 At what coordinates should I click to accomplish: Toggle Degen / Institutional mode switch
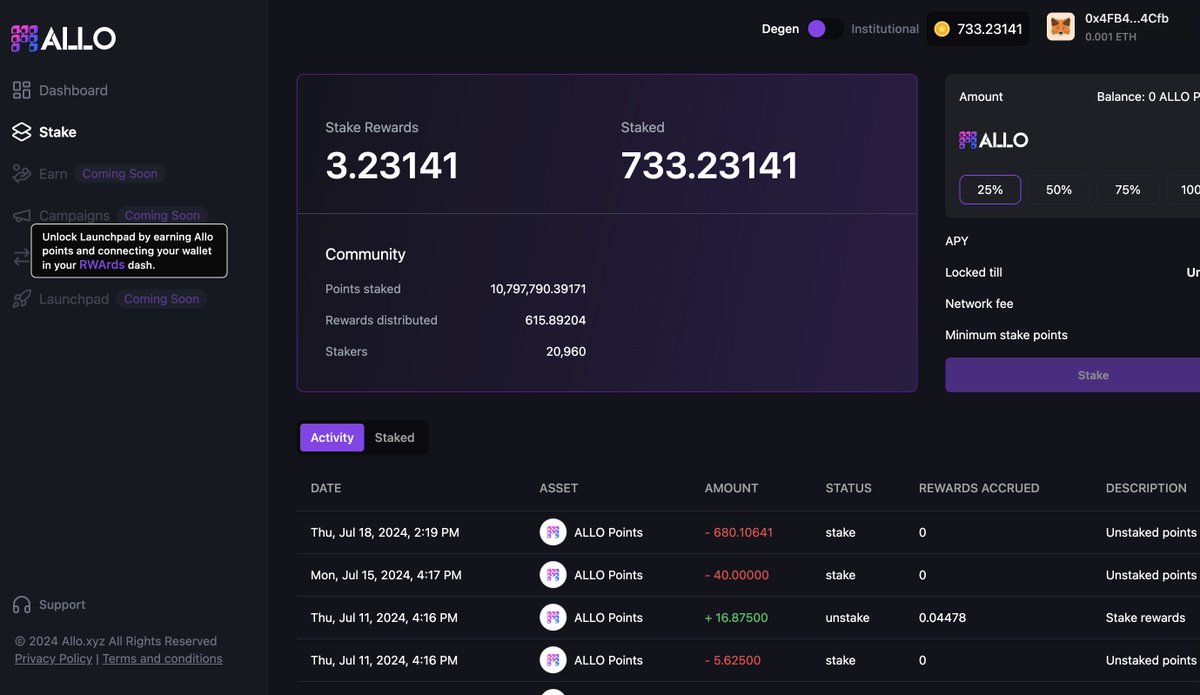tap(824, 29)
